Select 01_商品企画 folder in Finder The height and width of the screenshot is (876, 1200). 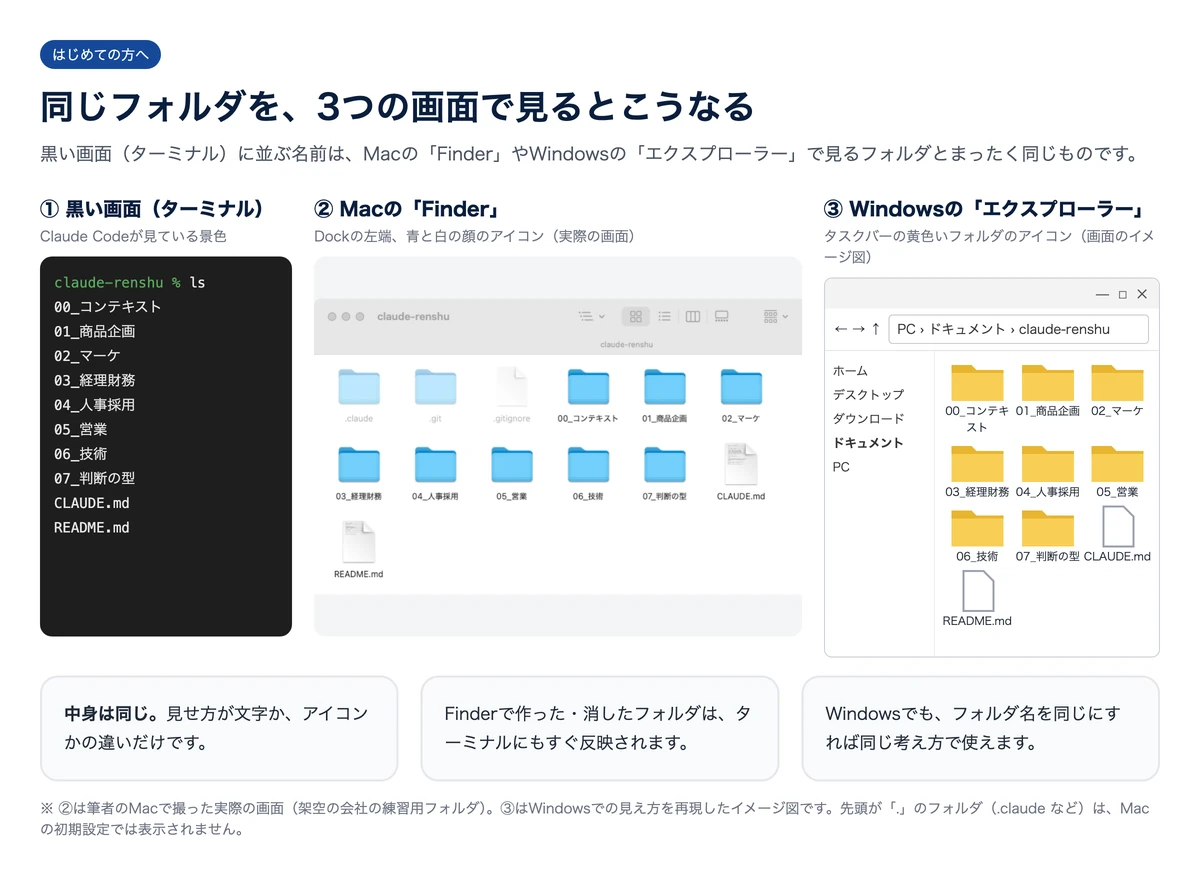(x=664, y=395)
